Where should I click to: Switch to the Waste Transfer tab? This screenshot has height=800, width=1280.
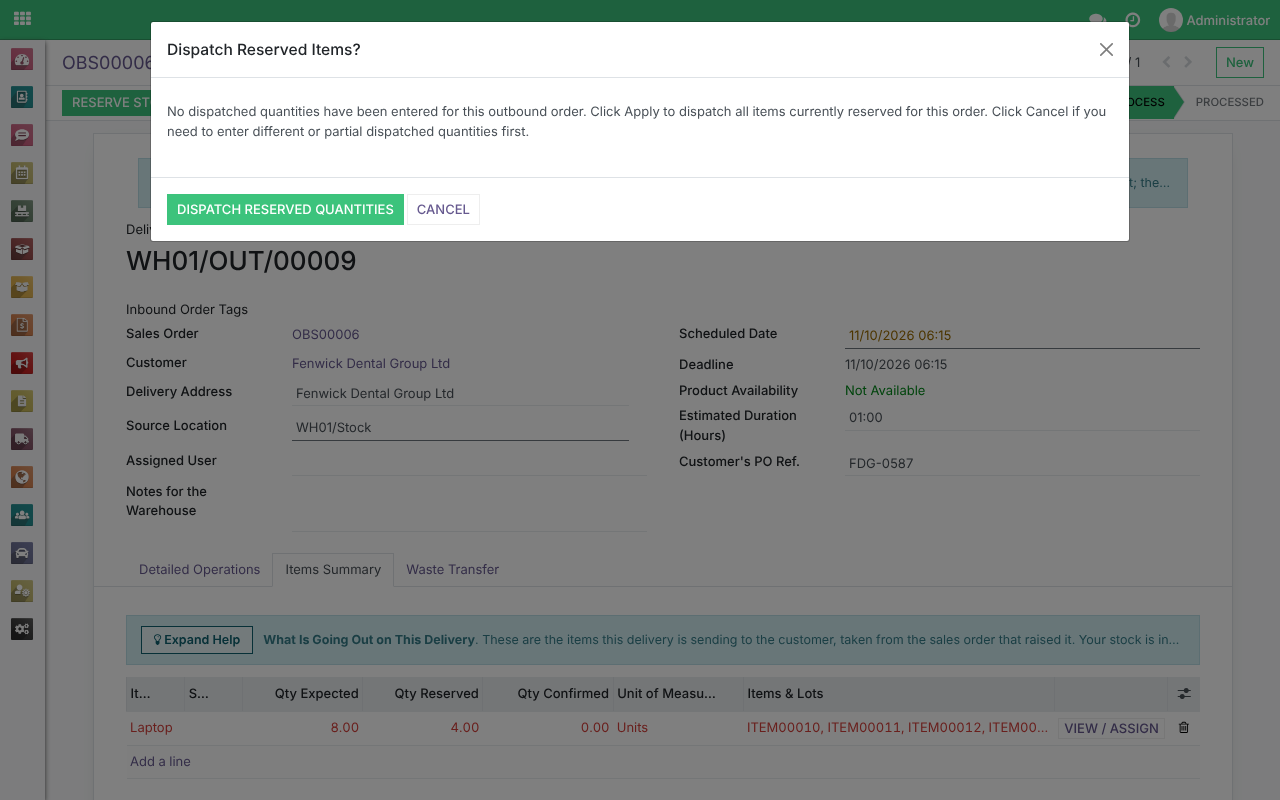click(x=452, y=570)
